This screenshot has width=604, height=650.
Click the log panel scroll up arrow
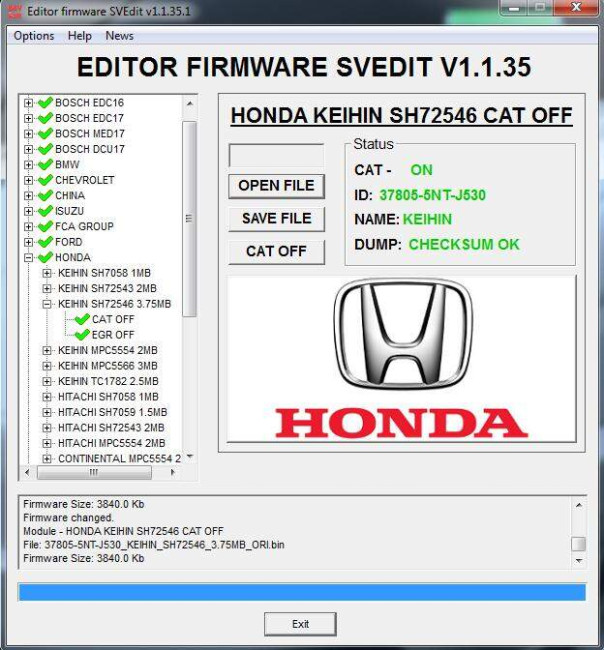point(579,505)
